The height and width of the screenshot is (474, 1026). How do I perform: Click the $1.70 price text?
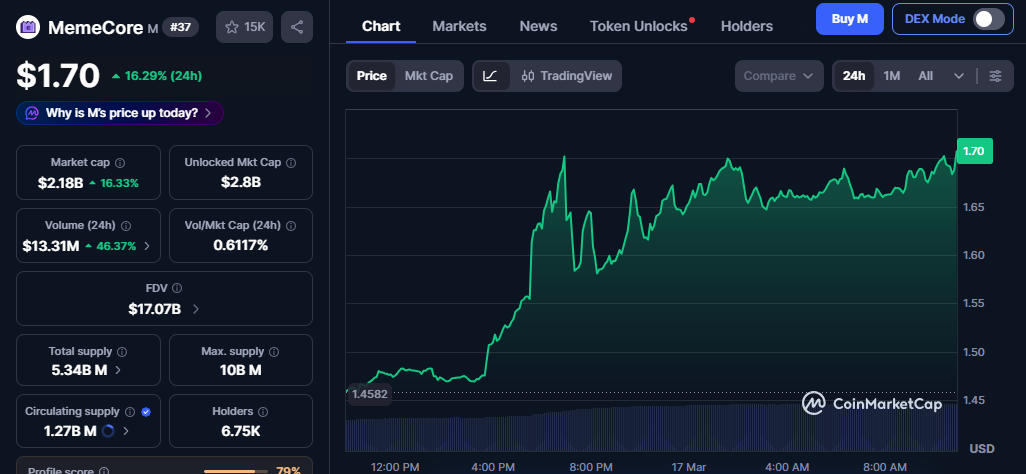click(x=58, y=75)
